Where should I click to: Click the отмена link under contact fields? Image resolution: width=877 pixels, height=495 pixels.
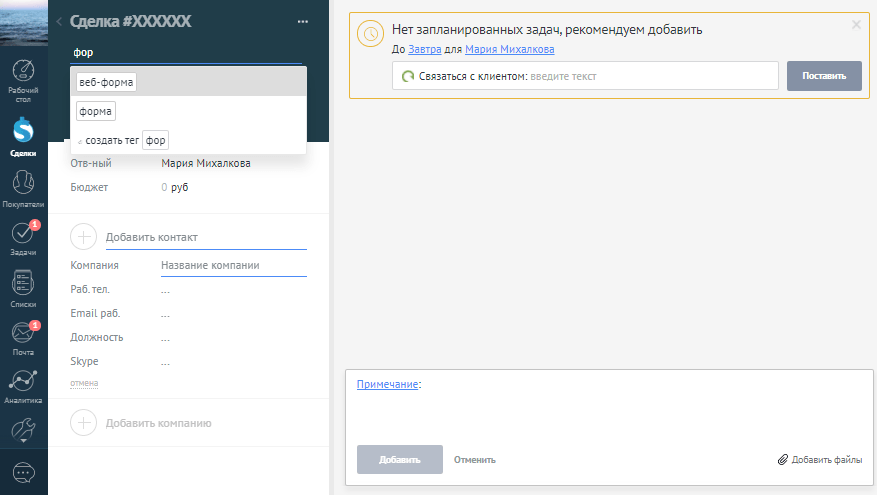pyautogui.click(x=84, y=383)
